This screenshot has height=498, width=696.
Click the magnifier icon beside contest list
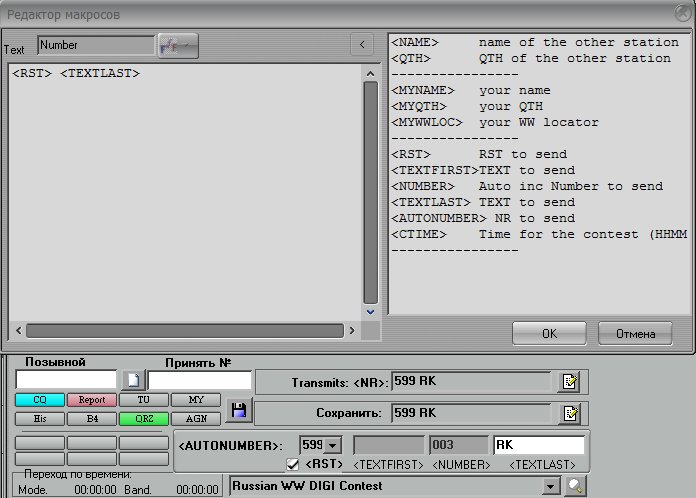tap(575, 485)
